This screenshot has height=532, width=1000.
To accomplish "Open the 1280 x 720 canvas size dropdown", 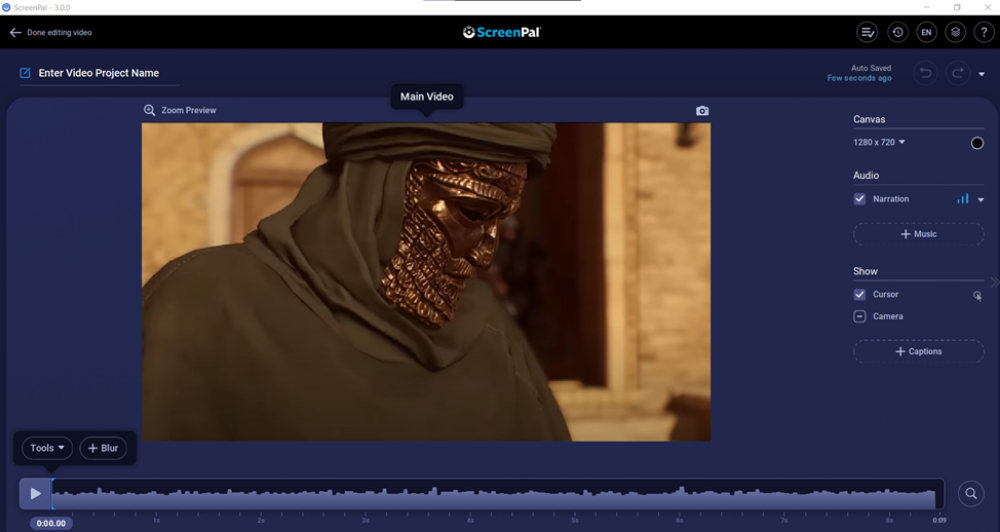I will (879, 142).
